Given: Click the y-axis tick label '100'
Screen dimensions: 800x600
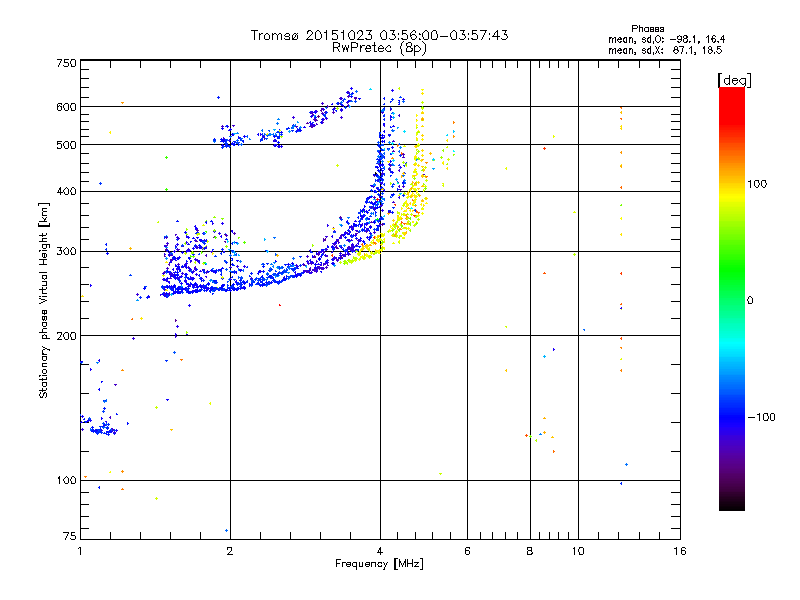Looking at the screenshot, I should coord(66,481).
